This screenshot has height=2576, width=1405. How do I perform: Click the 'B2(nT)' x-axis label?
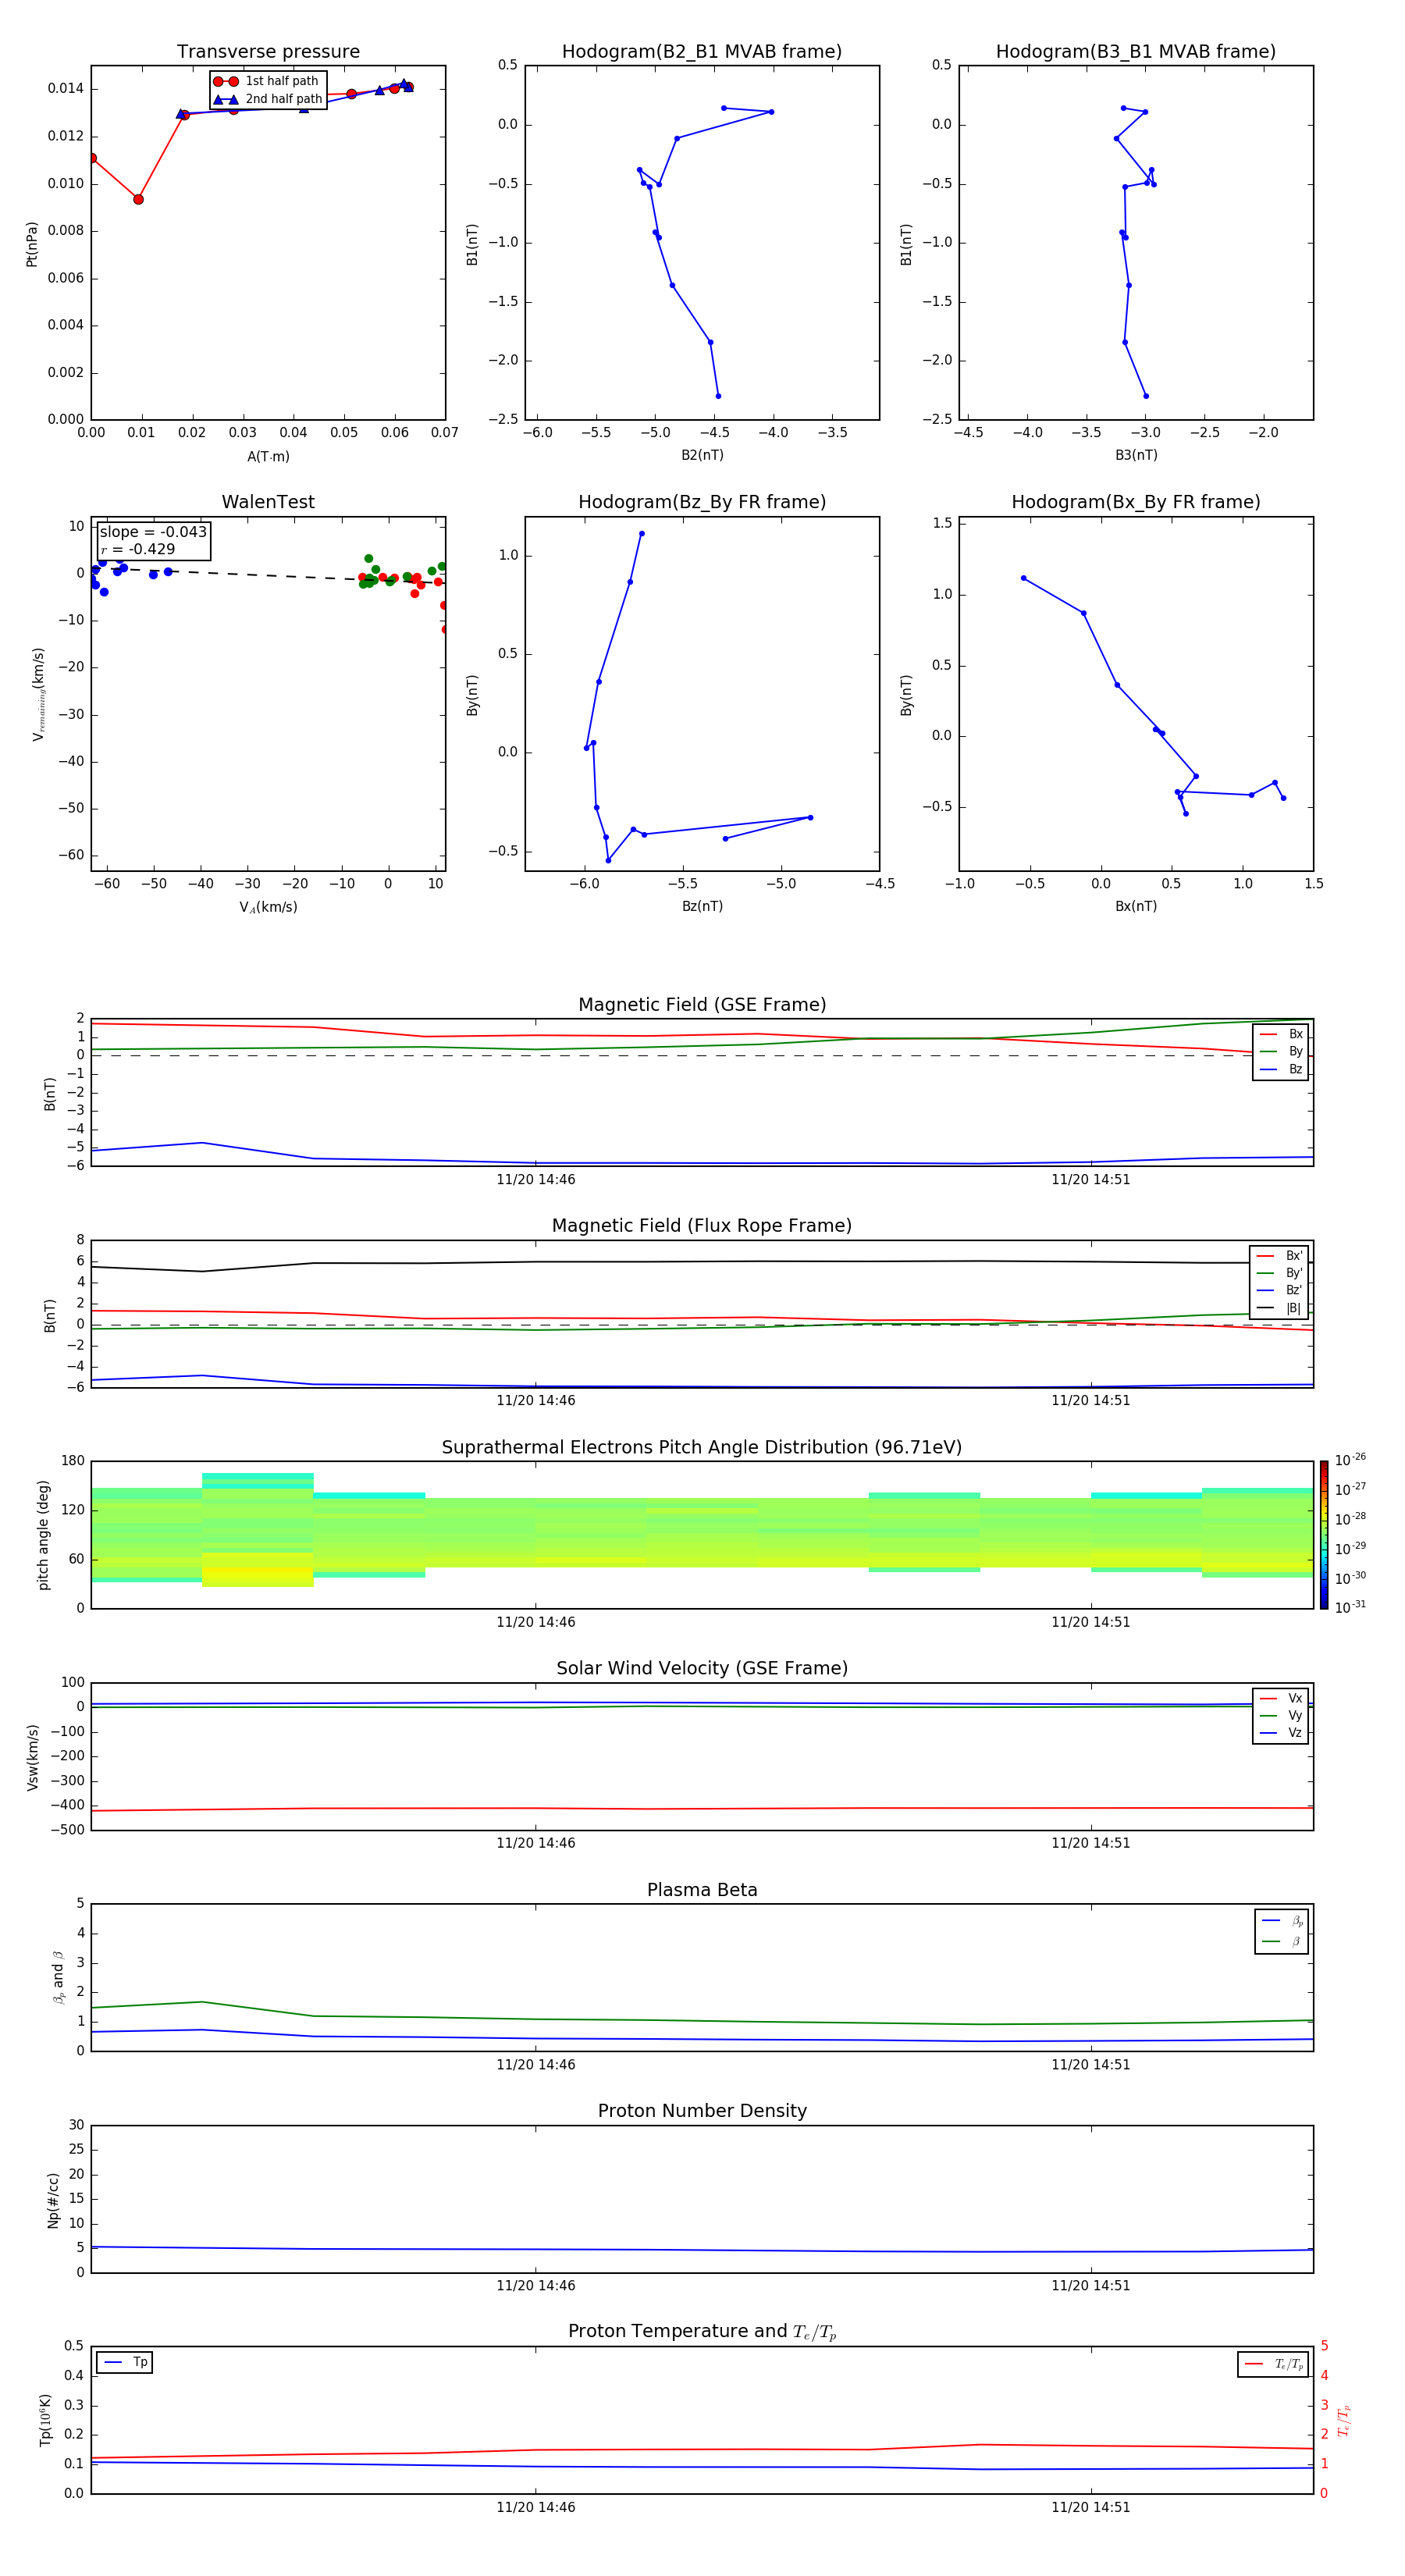point(702,455)
